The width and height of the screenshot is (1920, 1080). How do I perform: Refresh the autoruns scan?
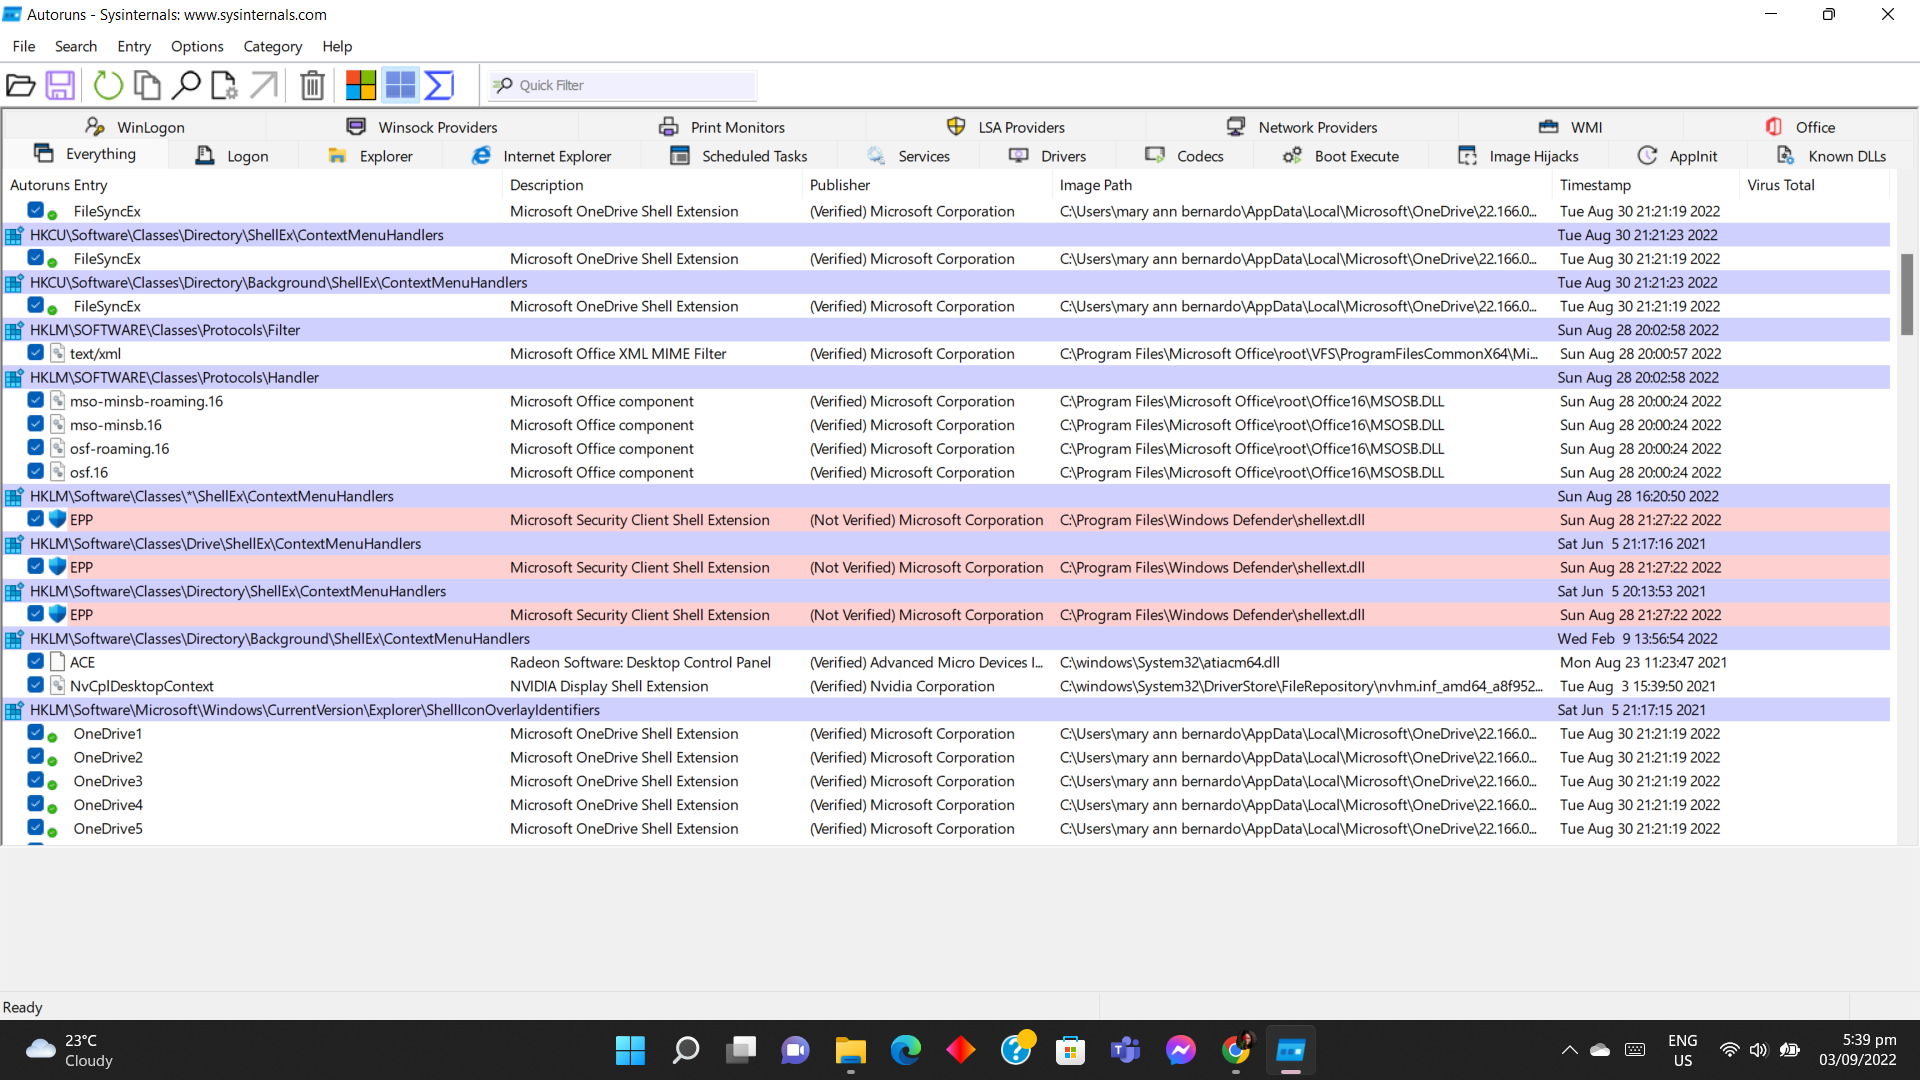click(108, 85)
